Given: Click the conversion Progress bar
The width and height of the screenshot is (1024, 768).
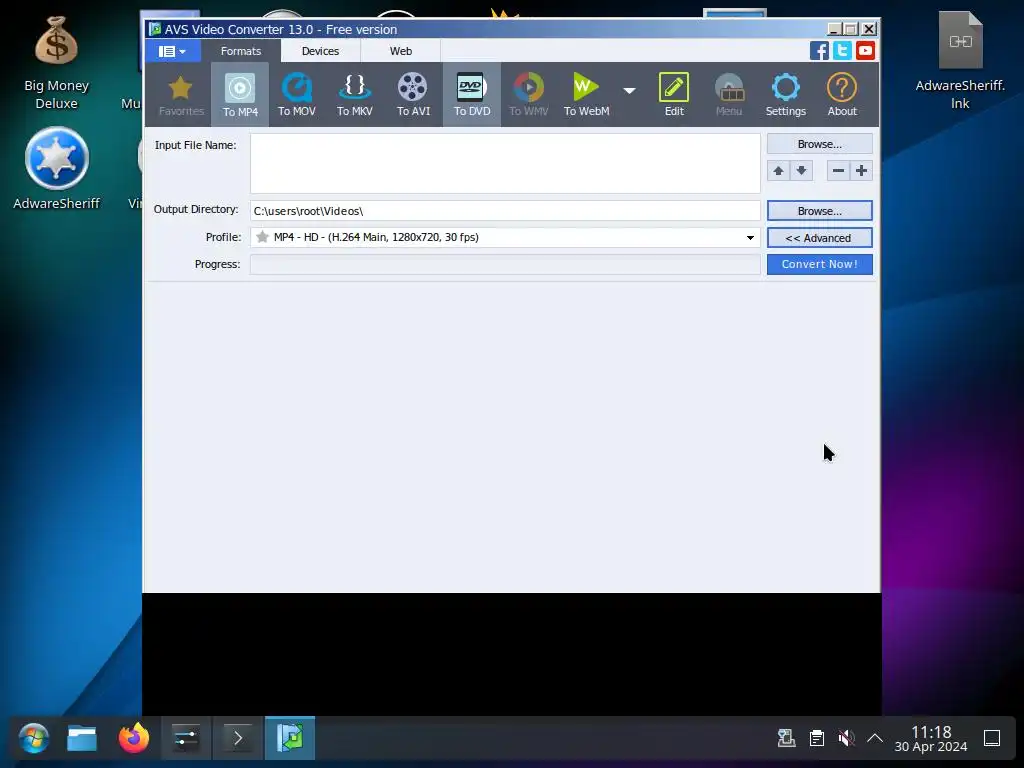Looking at the screenshot, I should [x=505, y=264].
